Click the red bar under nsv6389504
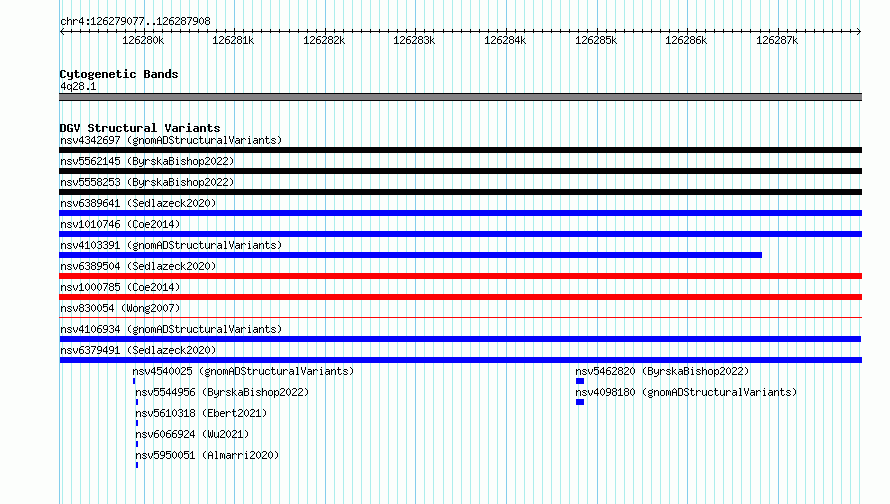This screenshot has height=504, width=890. click(x=460, y=276)
